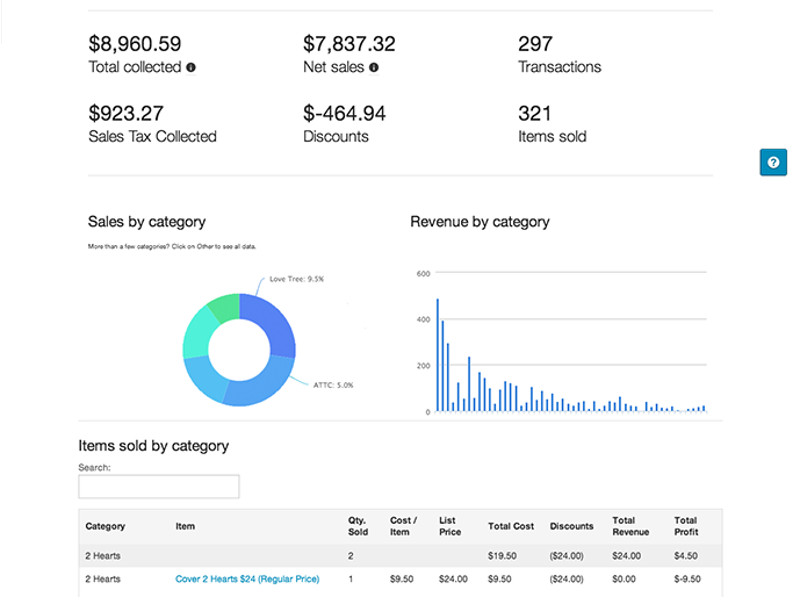Sort the table by Total Profit
Image resolution: width=800 pixels, height=597 pixels.
click(685, 525)
